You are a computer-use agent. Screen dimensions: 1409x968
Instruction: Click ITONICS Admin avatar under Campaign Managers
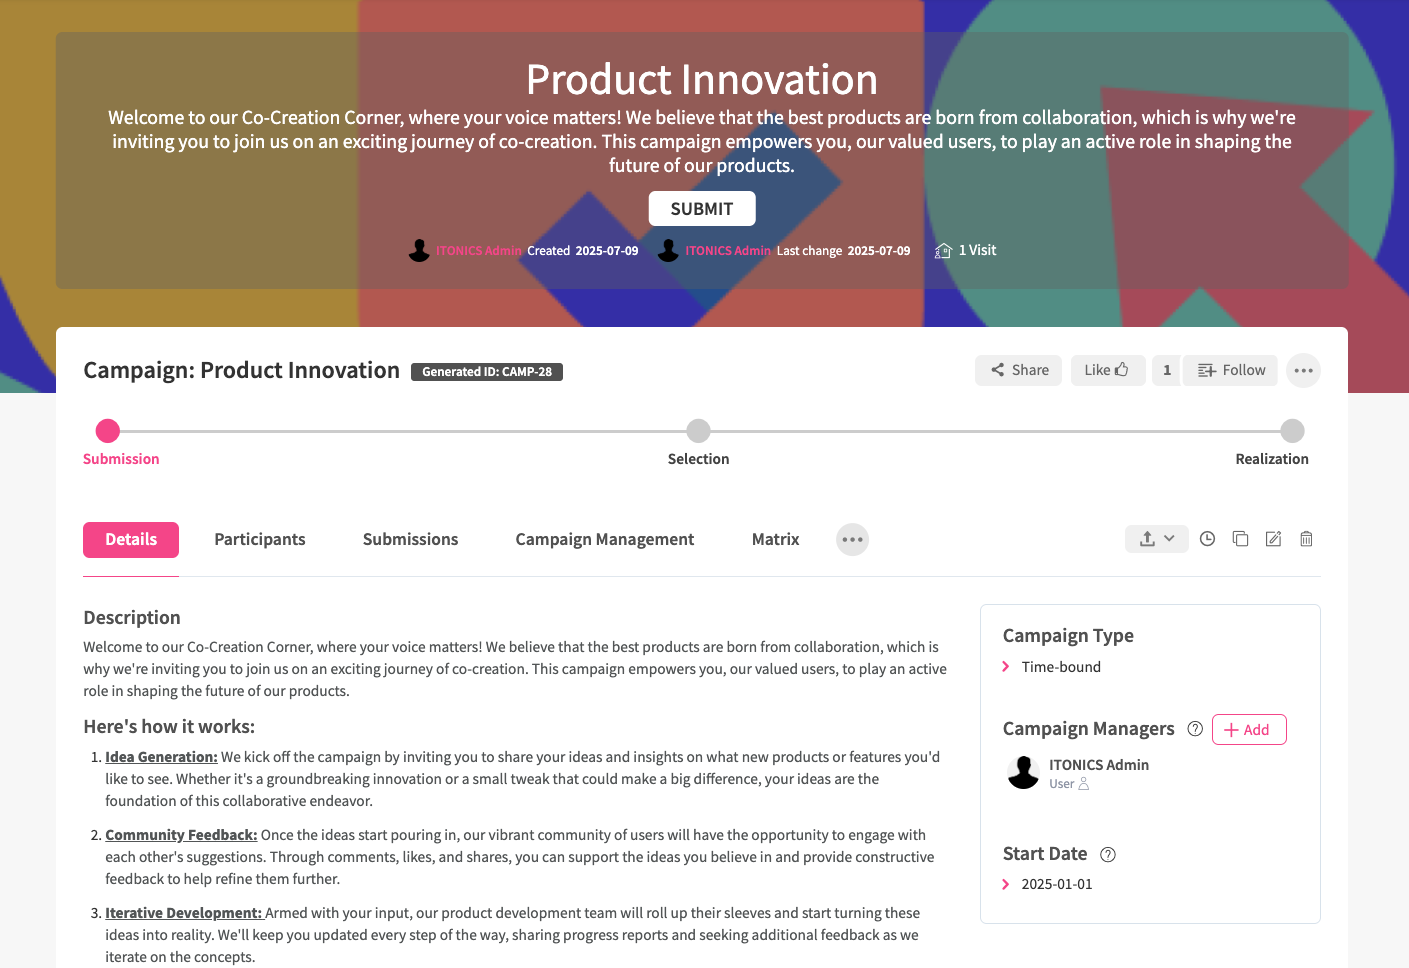[1023, 773]
